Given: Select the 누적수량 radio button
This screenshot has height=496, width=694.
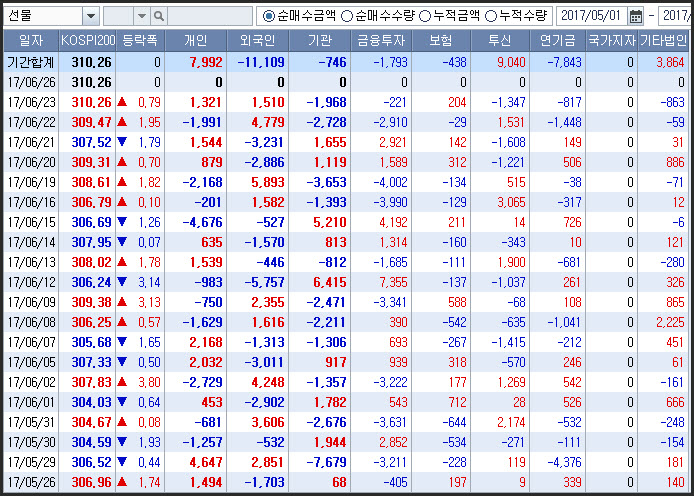Looking at the screenshot, I should coord(490,16).
